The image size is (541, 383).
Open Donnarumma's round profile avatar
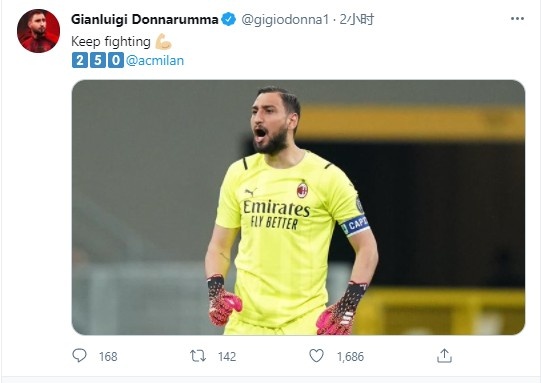pos(38,31)
